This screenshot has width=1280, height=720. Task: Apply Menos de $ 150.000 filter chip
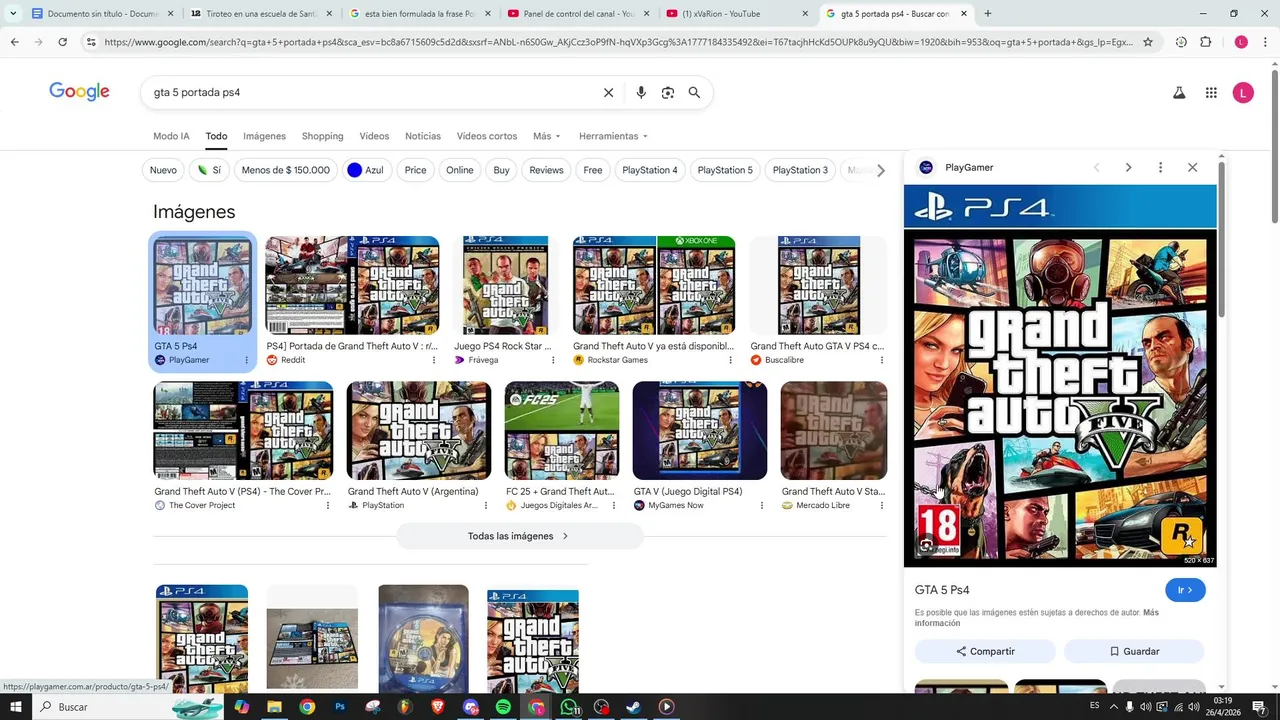[x=285, y=170]
